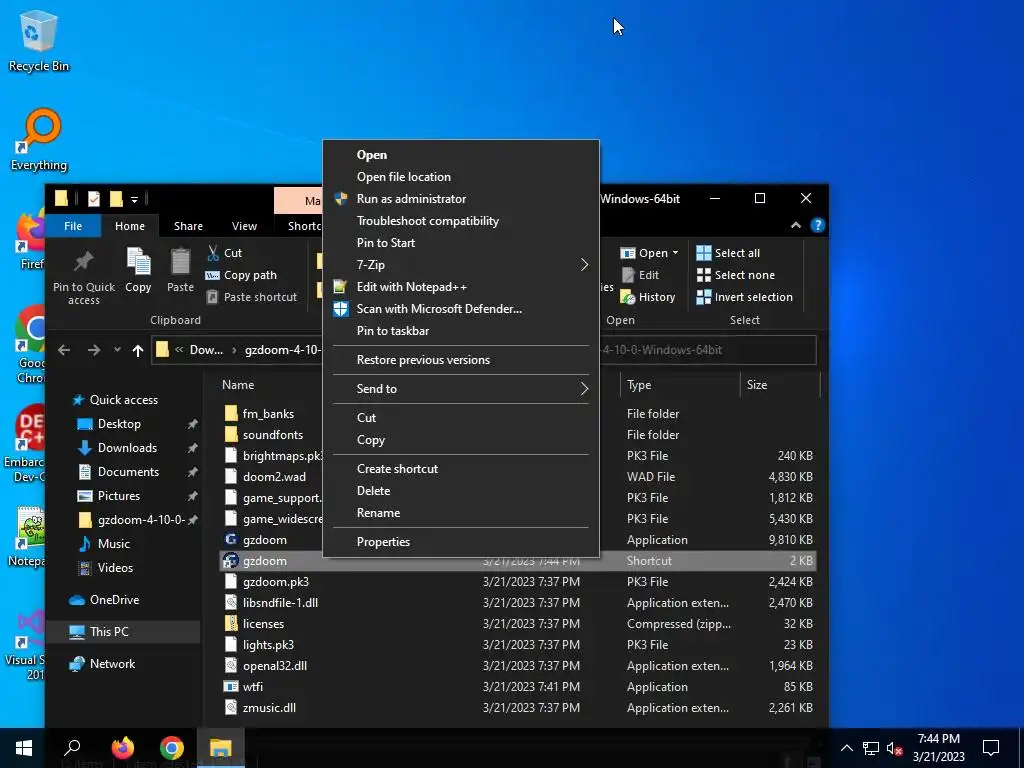Click Paste shortcut in Clipboard group
The width and height of the screenshot is (1024, 768).
tap(252, 297)
